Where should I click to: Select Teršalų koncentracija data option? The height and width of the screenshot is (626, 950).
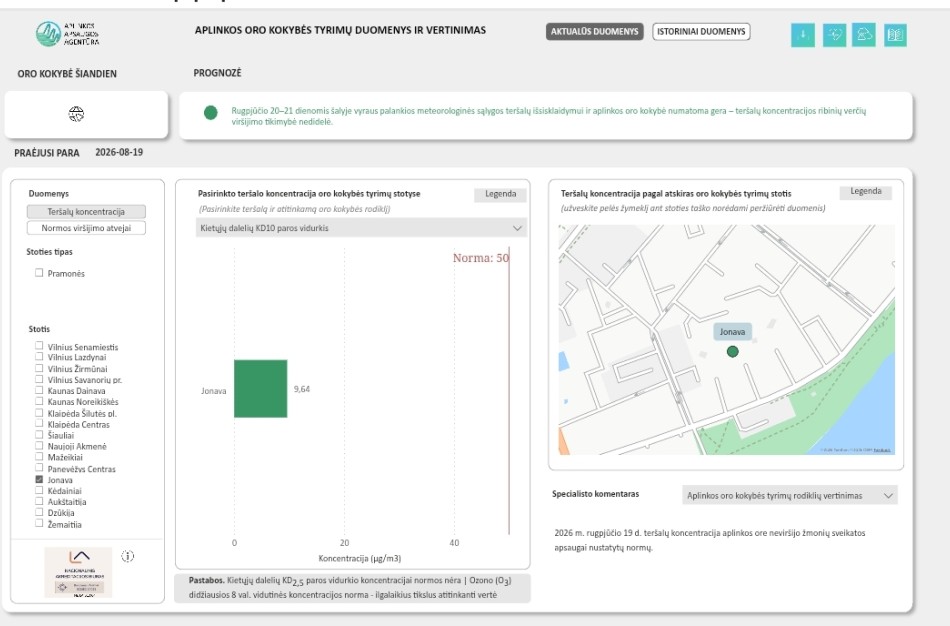86,211
